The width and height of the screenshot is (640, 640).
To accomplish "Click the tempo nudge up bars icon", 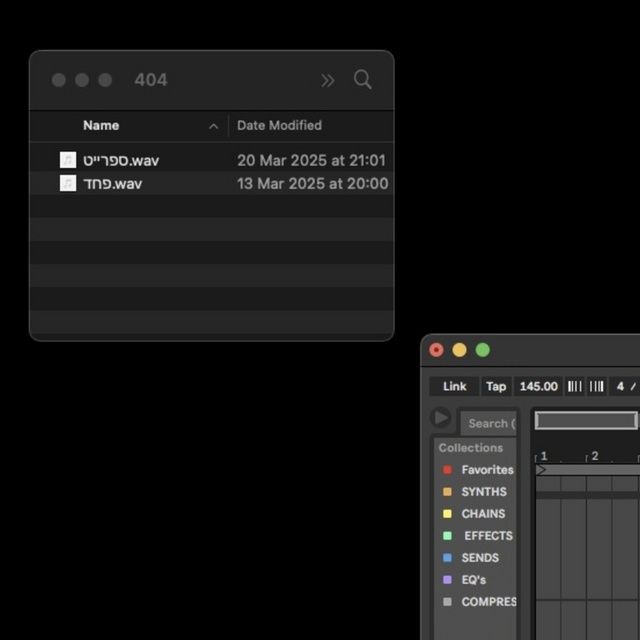I will pos(596,386).
